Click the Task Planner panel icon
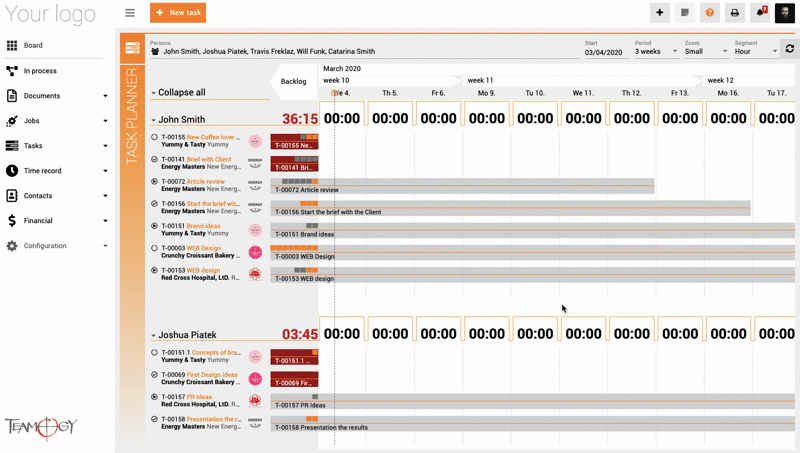 [x=132, y=48]
